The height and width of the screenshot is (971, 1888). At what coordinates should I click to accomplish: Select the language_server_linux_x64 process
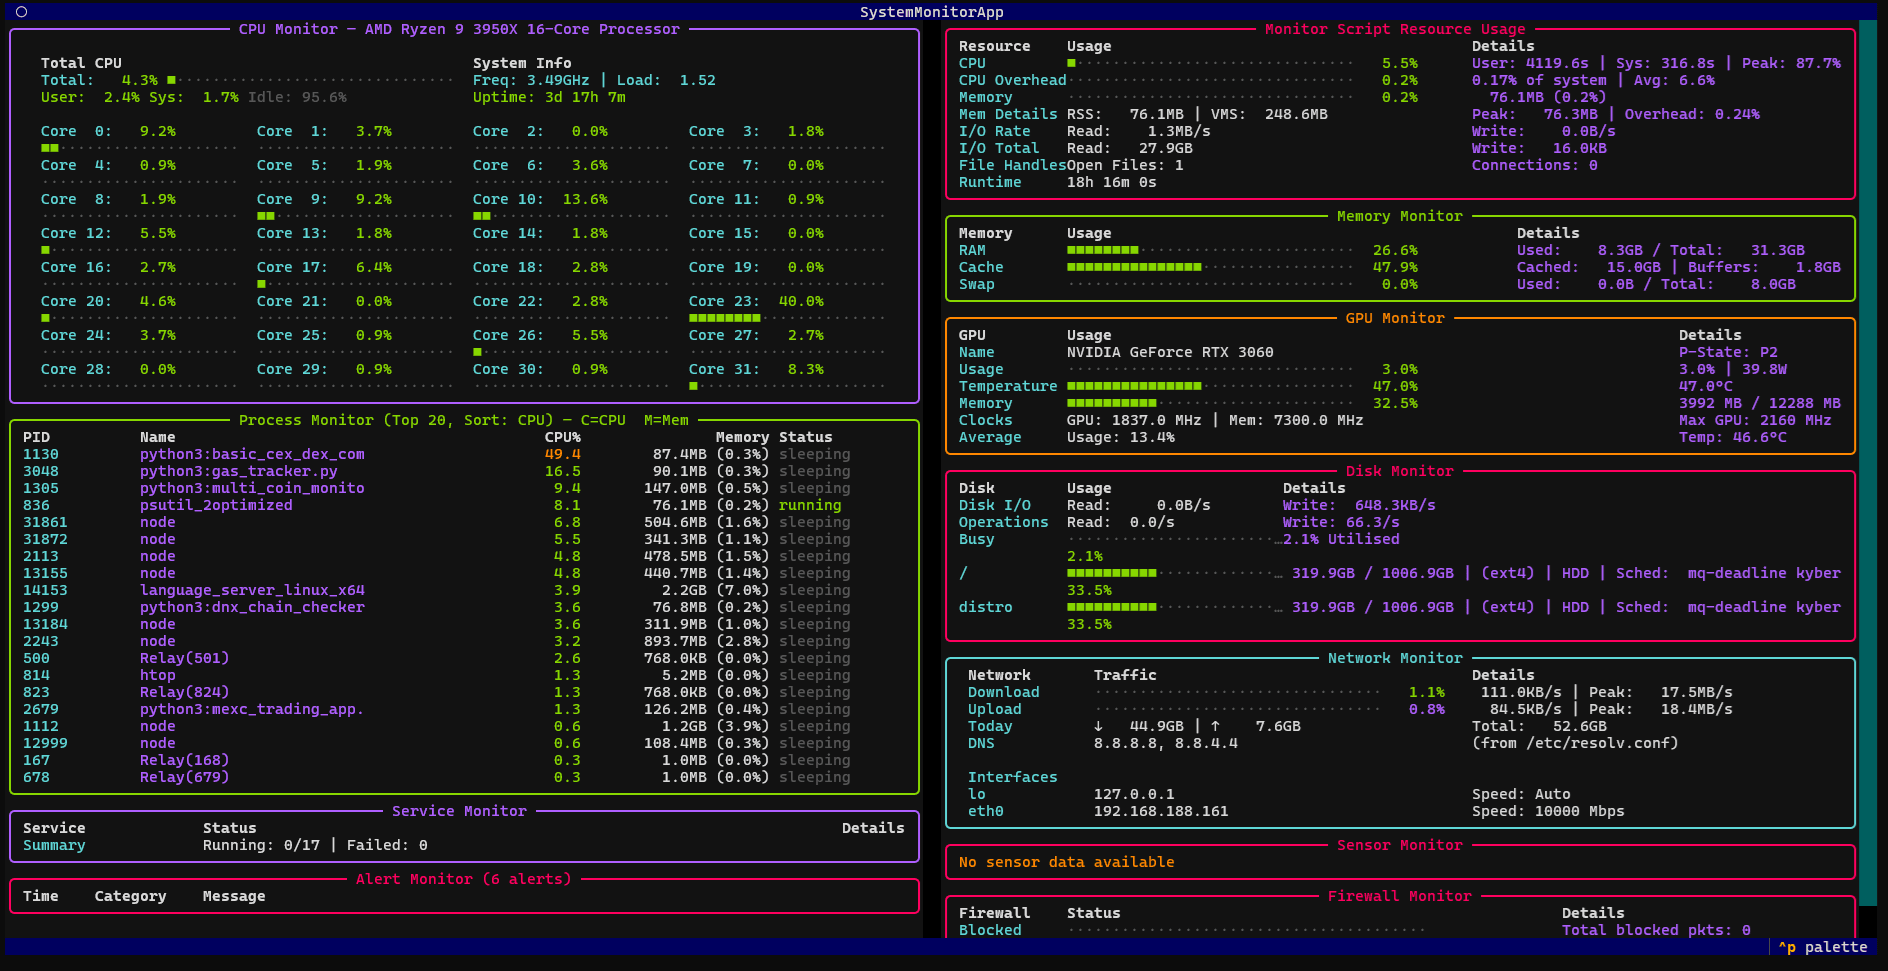tap(464, 590)
